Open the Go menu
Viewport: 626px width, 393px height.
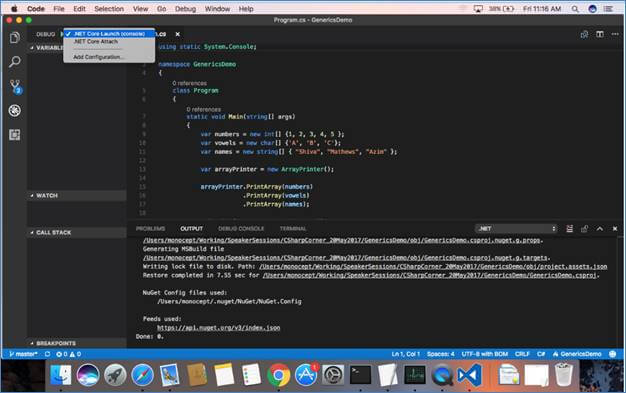pyautogui.click(x=161, y=8)
